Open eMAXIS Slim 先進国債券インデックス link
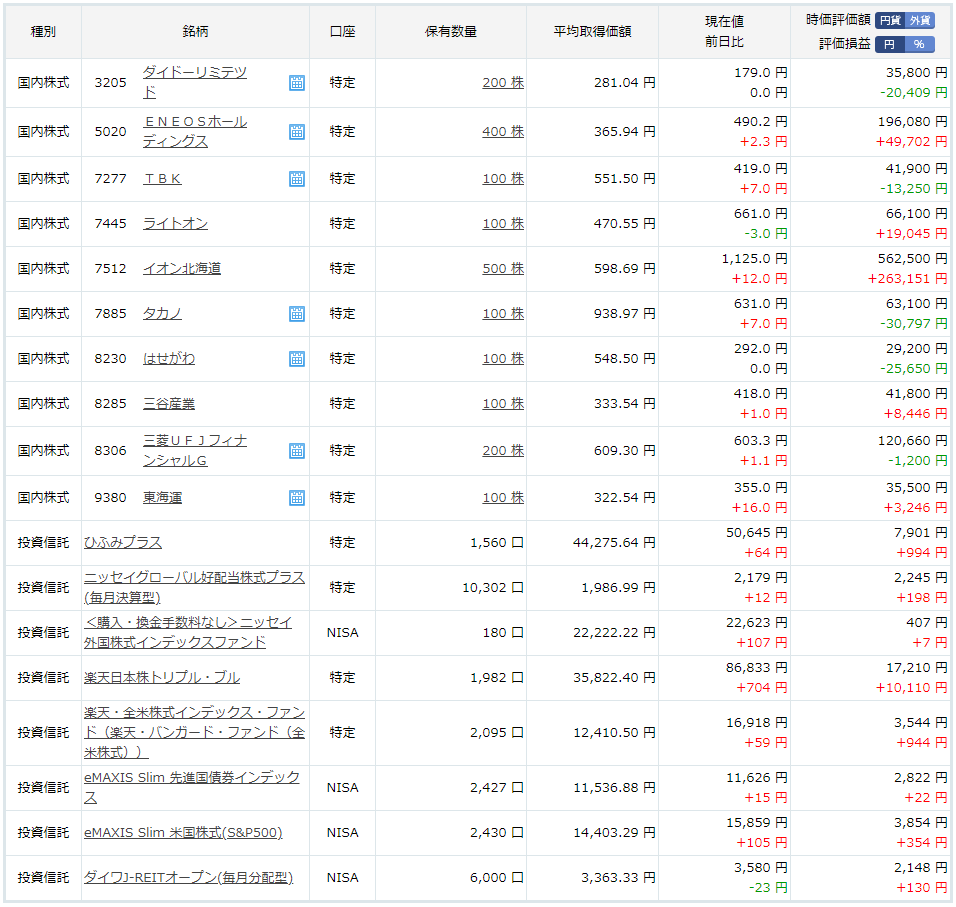Viewport: 956px width, 907px height. click(x=191, y=788)
